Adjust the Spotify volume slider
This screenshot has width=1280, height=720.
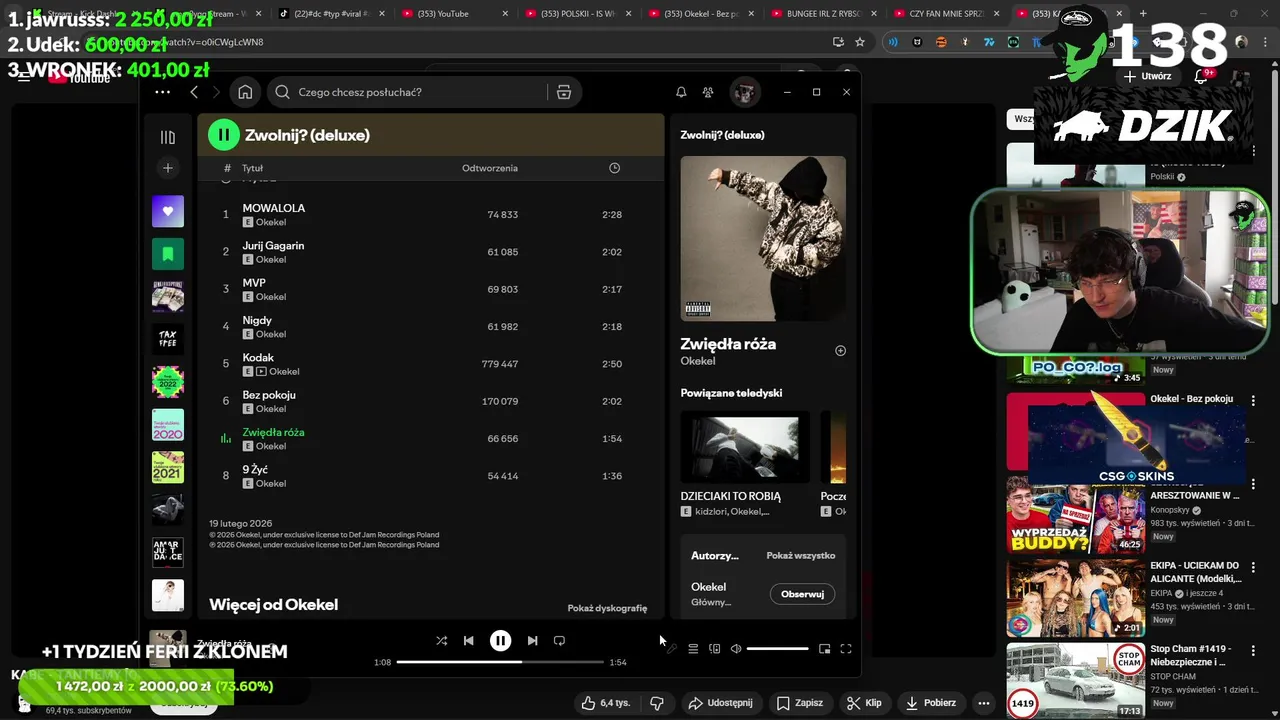pos(777,649)
